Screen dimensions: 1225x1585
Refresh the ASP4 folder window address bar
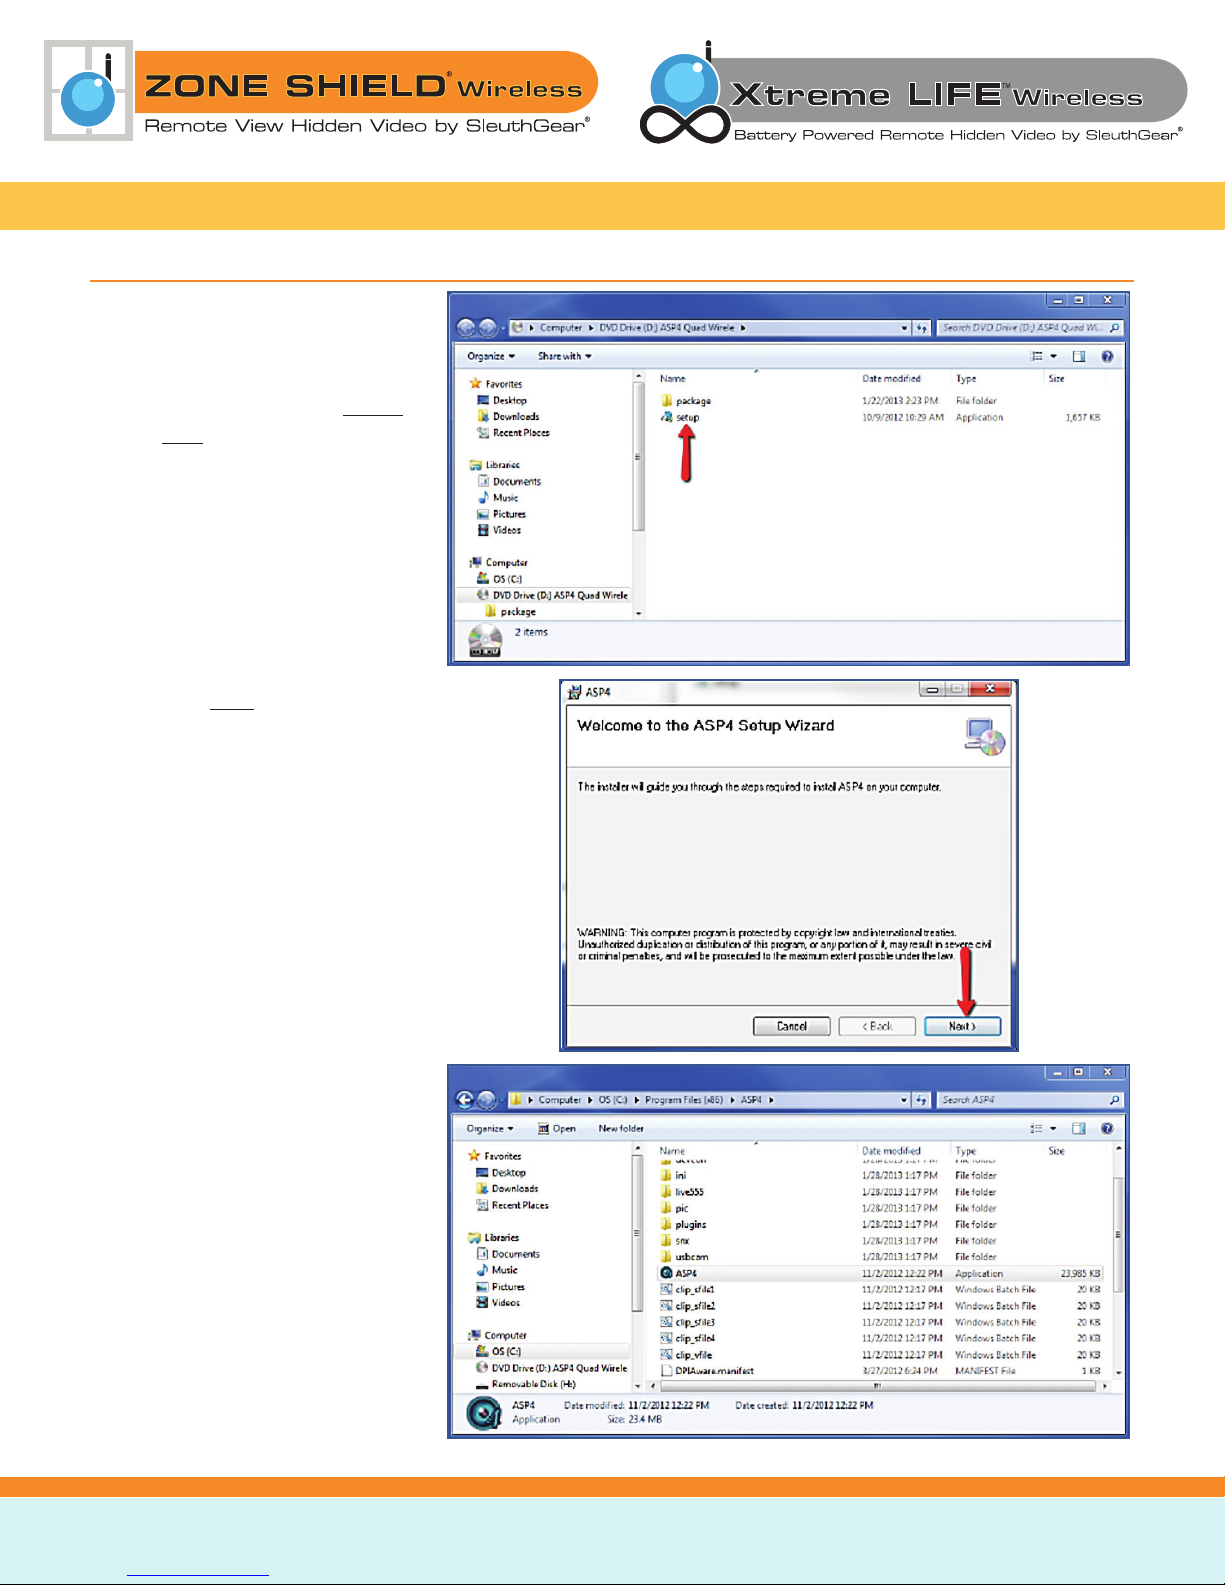(x=921, y=1100)
